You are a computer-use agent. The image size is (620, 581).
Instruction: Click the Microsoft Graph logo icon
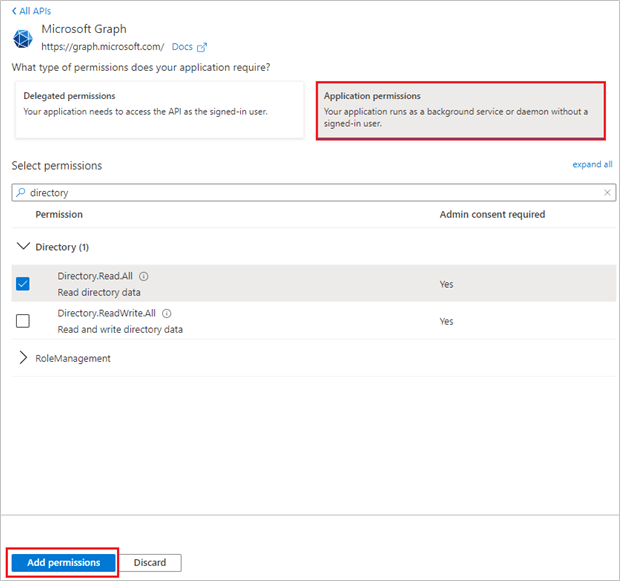23,39
